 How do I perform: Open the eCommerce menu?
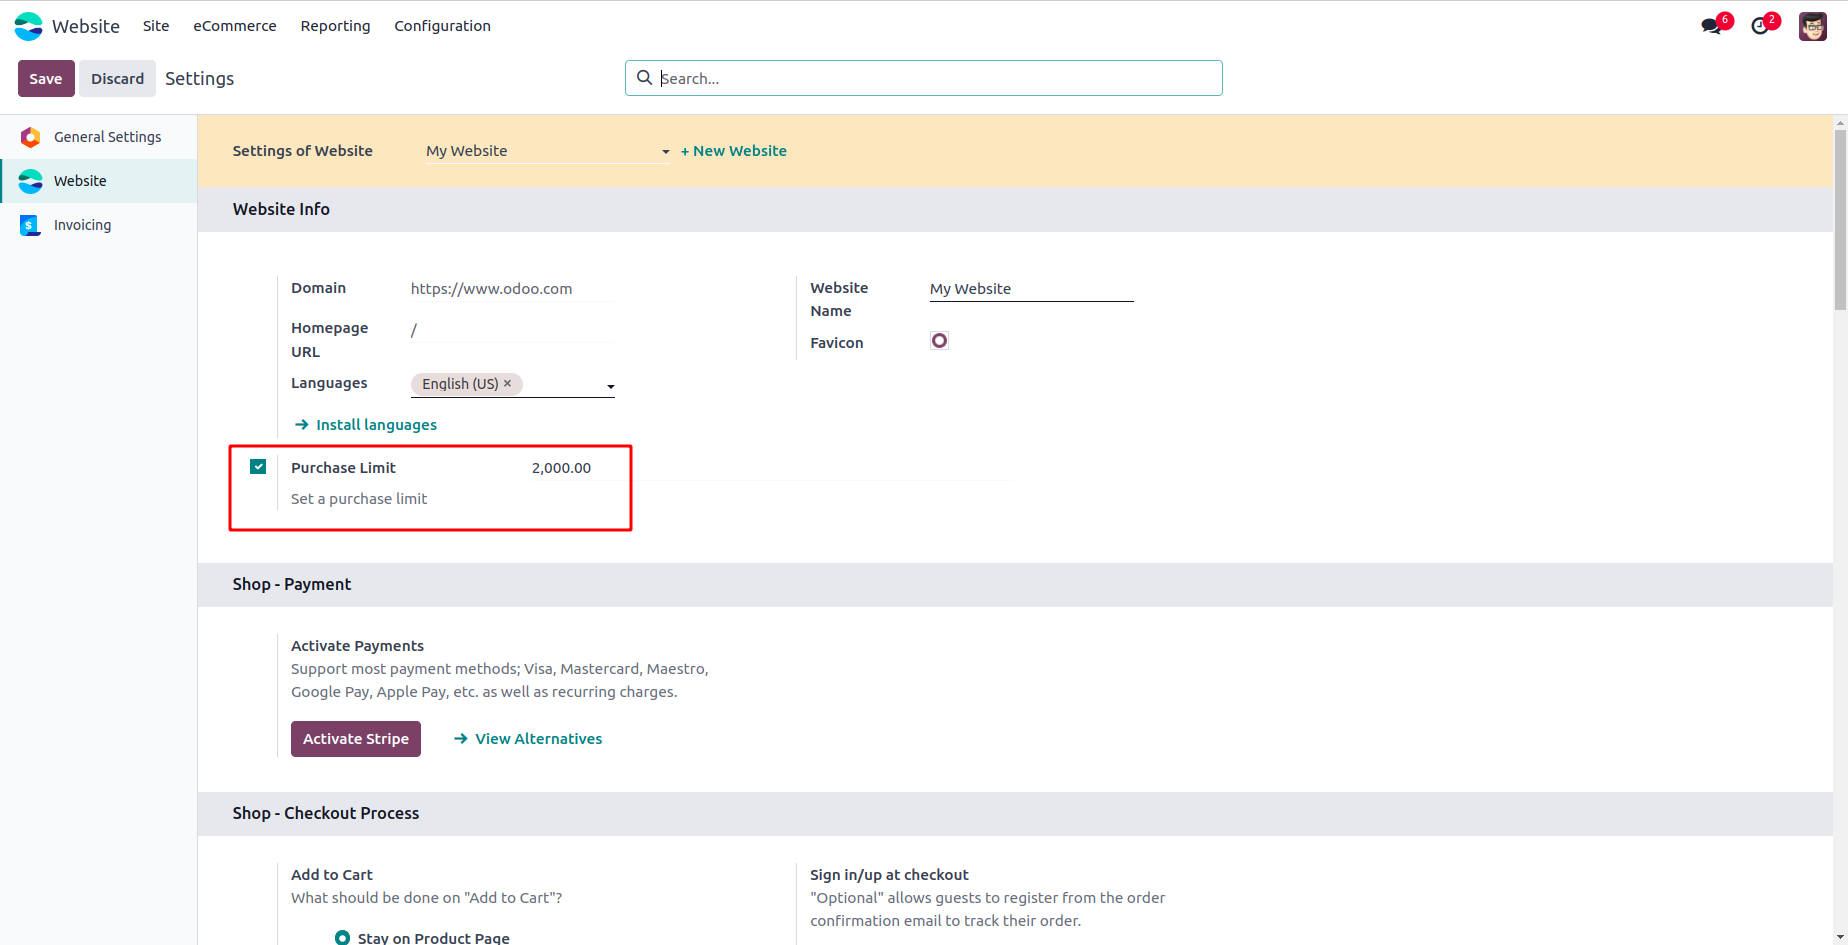tap(235, 26)
